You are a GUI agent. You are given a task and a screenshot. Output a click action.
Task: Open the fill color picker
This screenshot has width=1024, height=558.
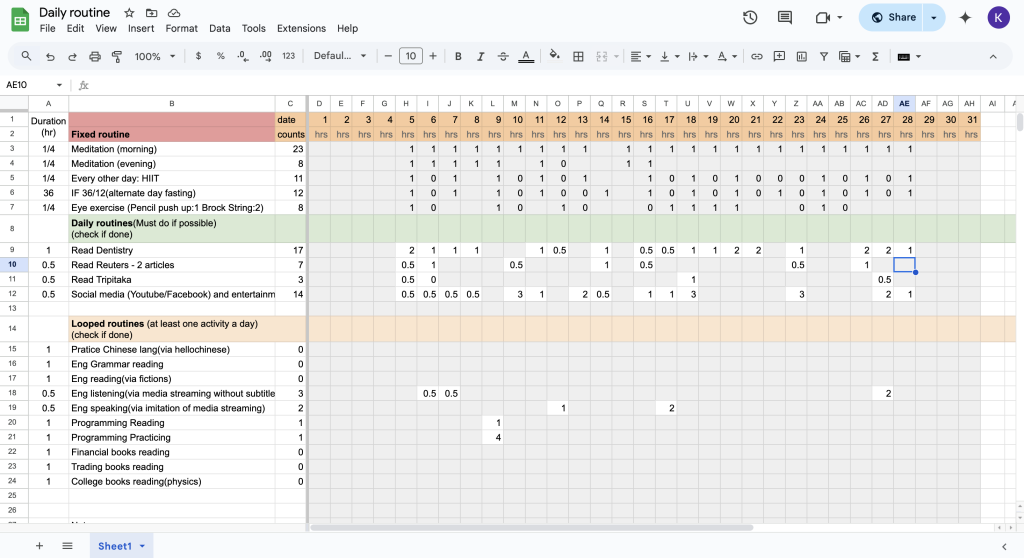[x=554, y=56]
